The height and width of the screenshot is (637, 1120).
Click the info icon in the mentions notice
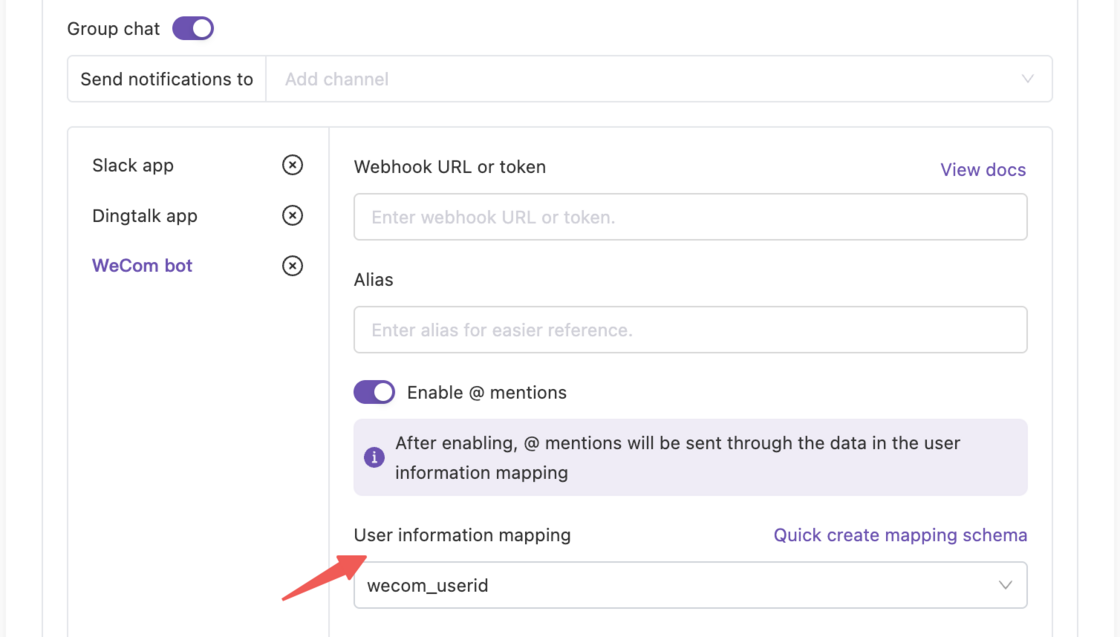pos(374,457)
